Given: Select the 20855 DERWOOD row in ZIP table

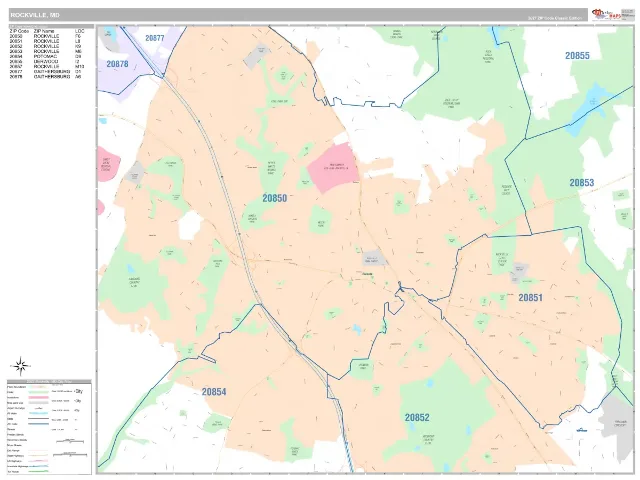Looking at the screenshot, I should click(x=45, y=61).
